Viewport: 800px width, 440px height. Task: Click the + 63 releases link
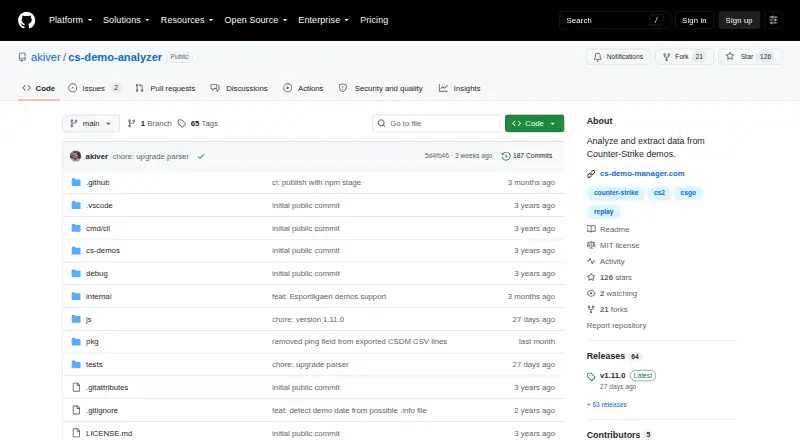(607, 405)
